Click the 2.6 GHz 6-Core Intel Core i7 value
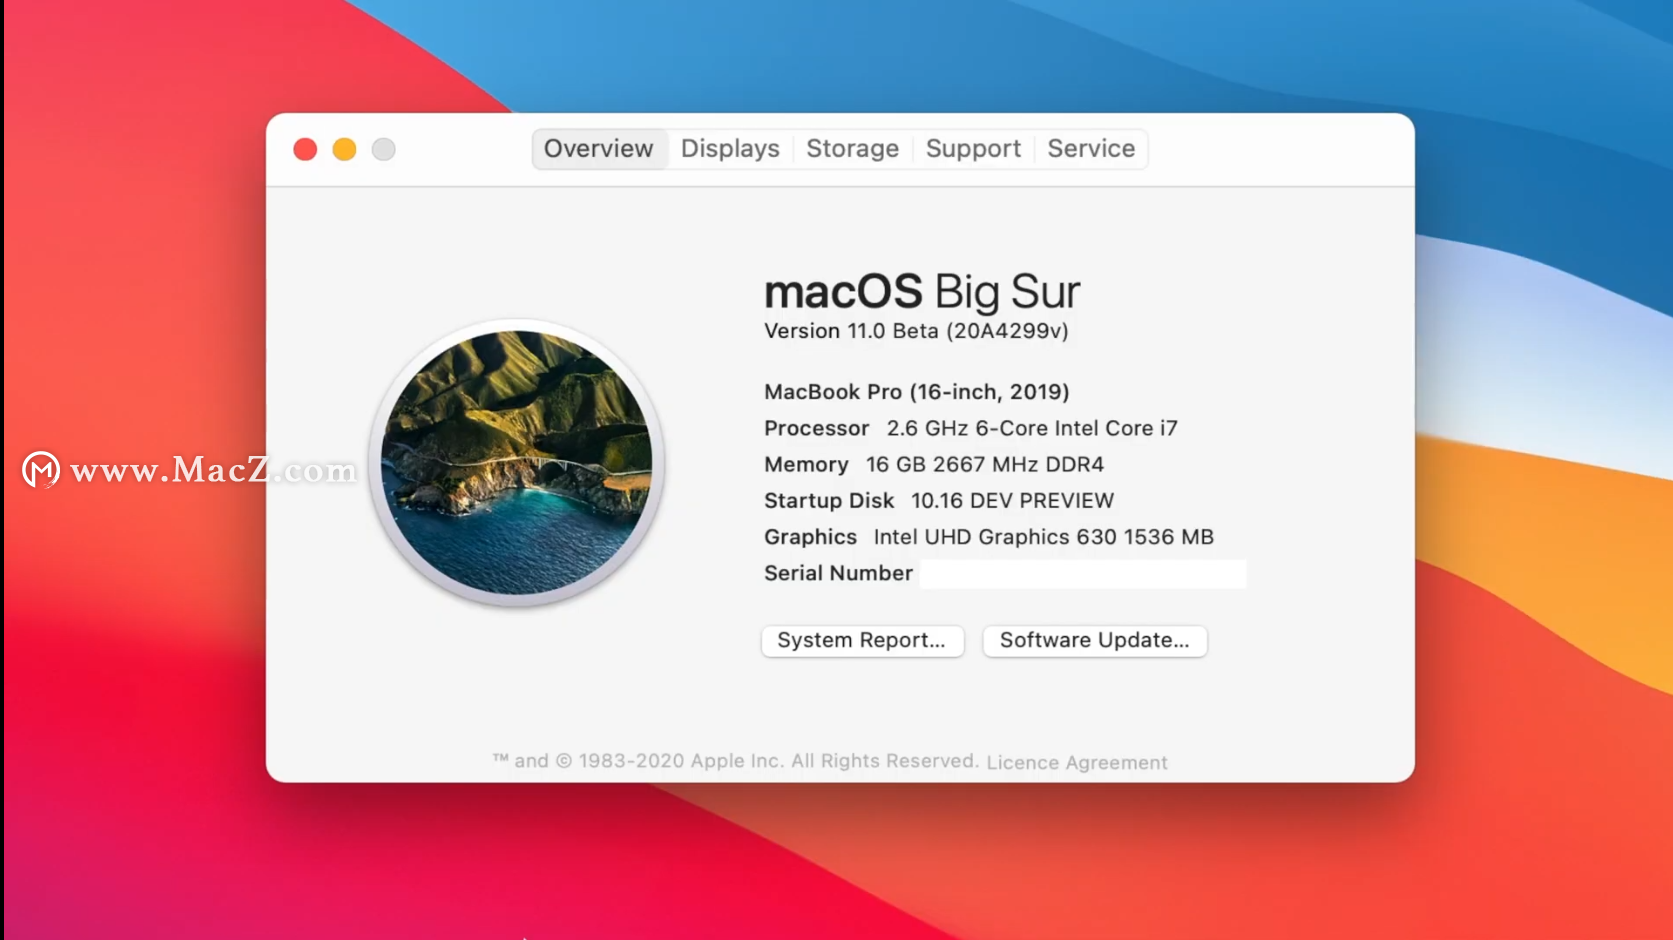Screen dimensions: 1673x940 coord(1032,428)
